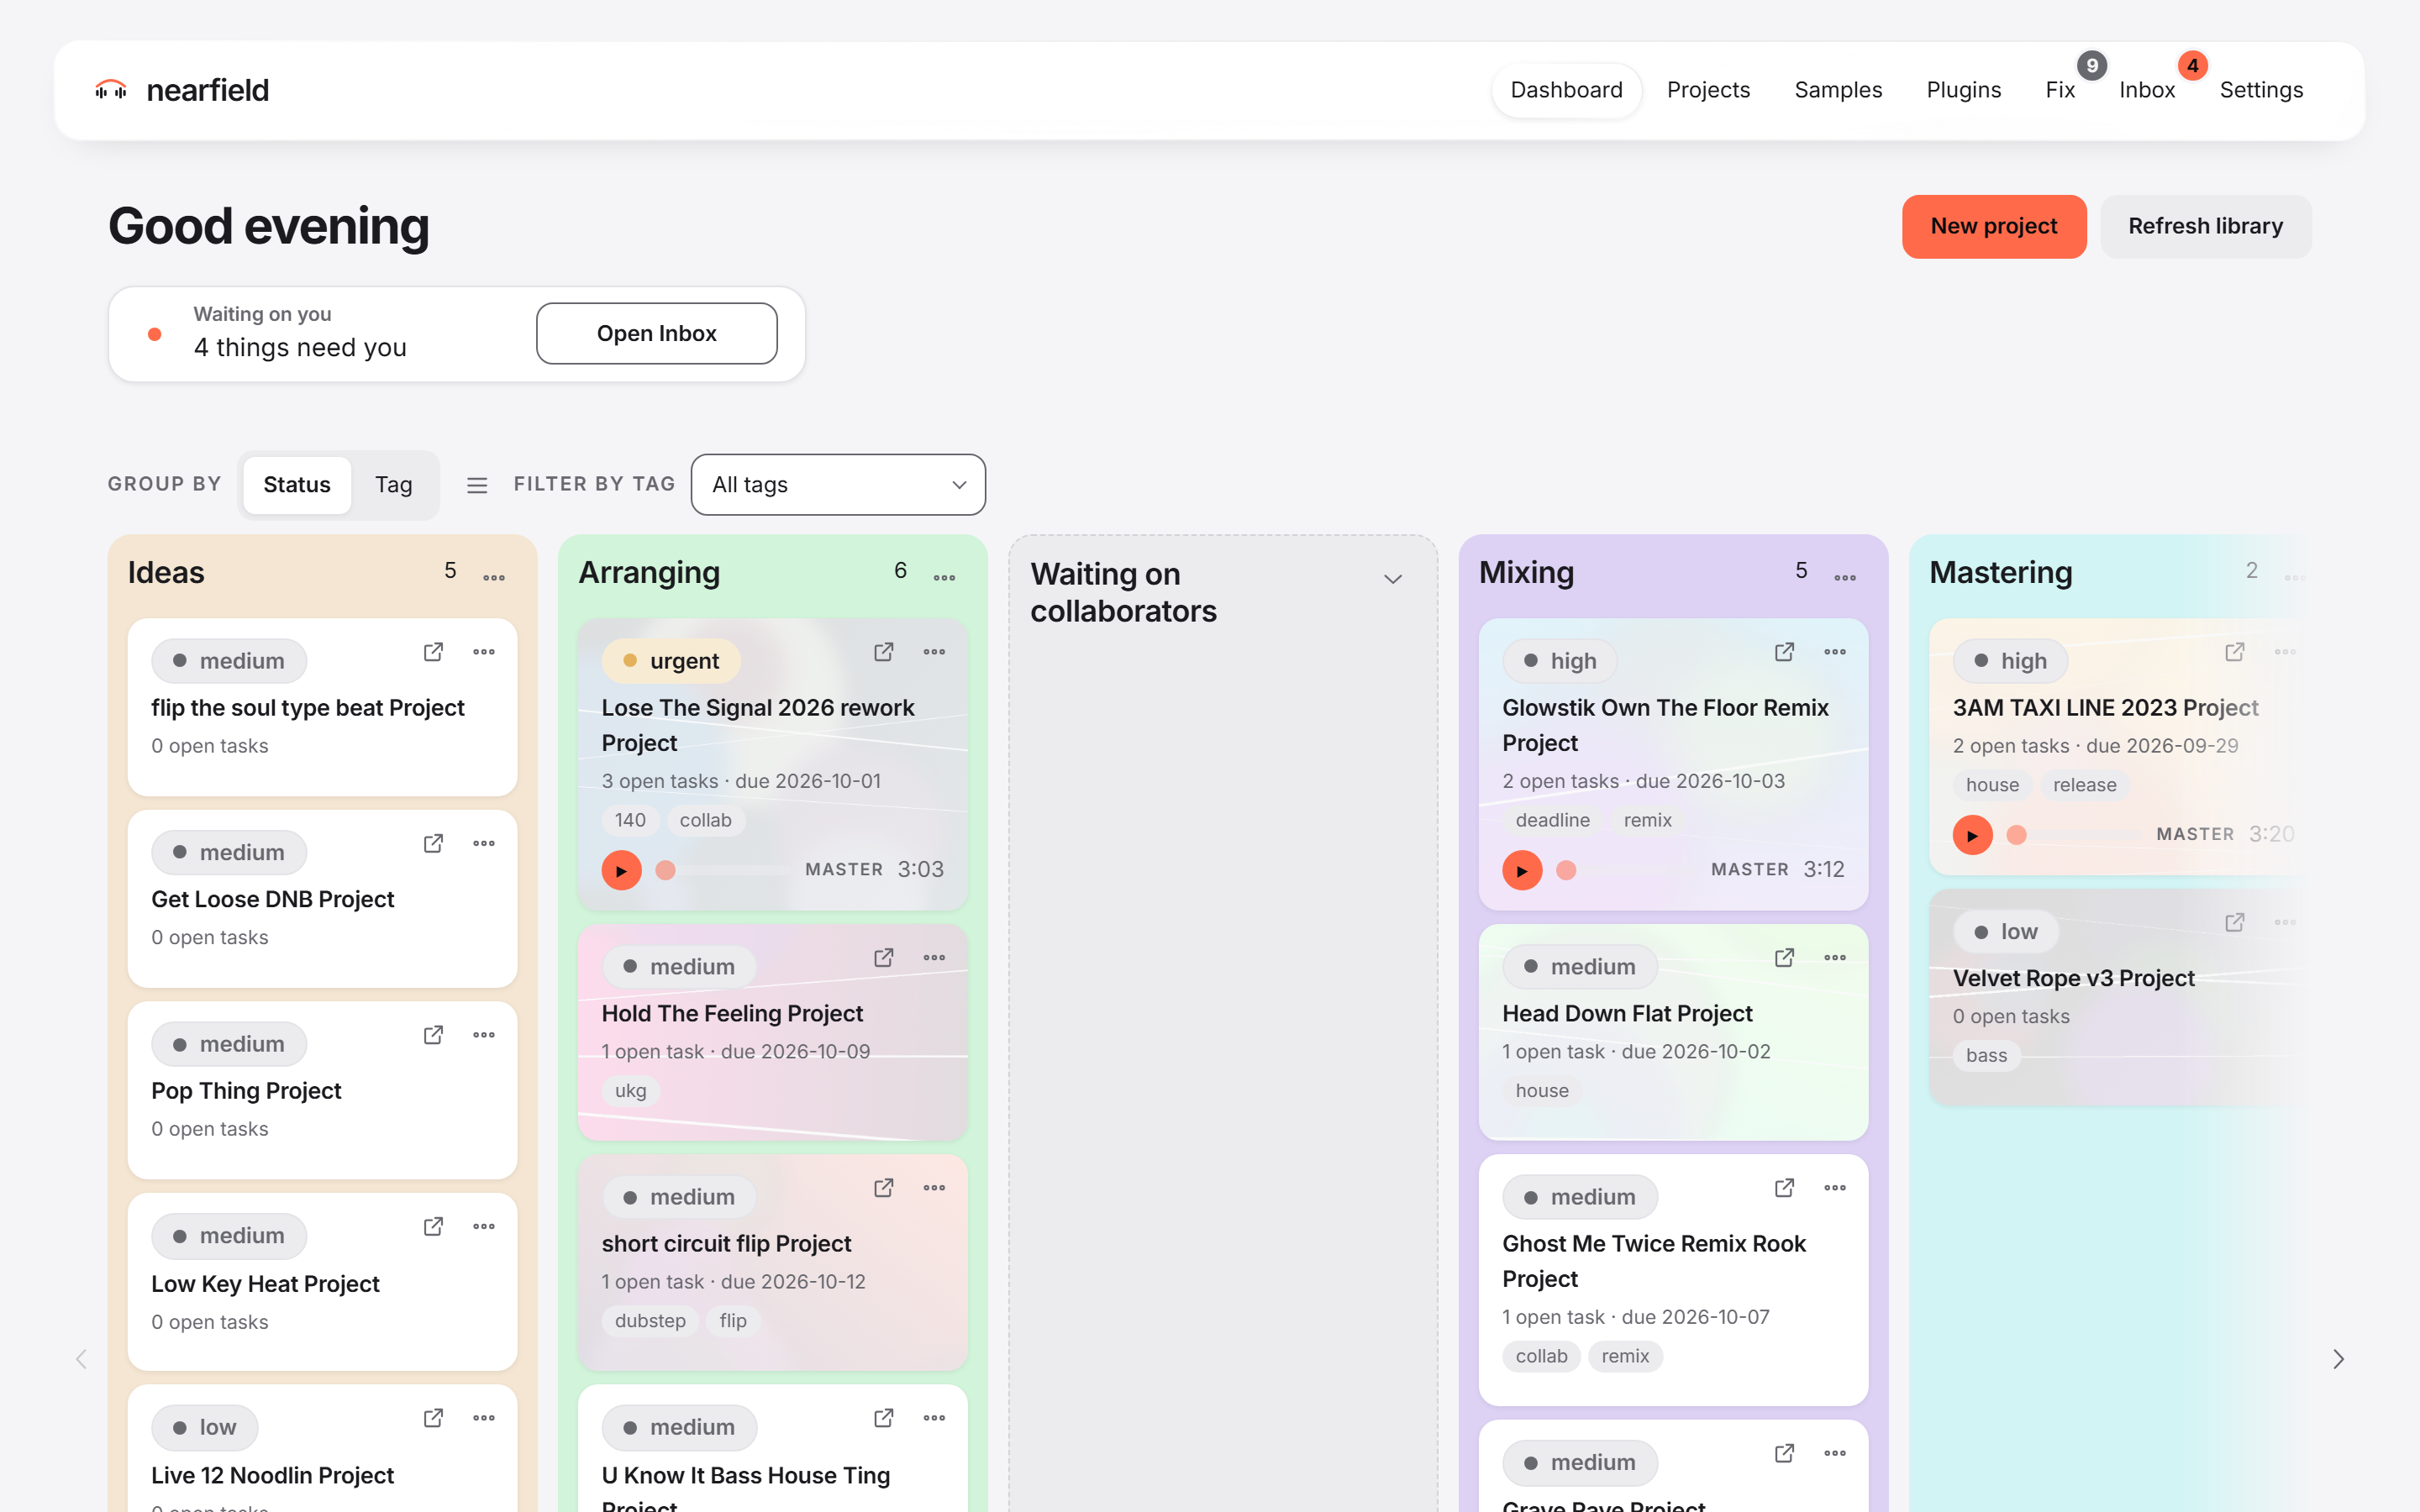Open more options for Low Key Heat Project
Image resolution: width=2420 pixels, height=1512 pixels.
[484, 1227]
